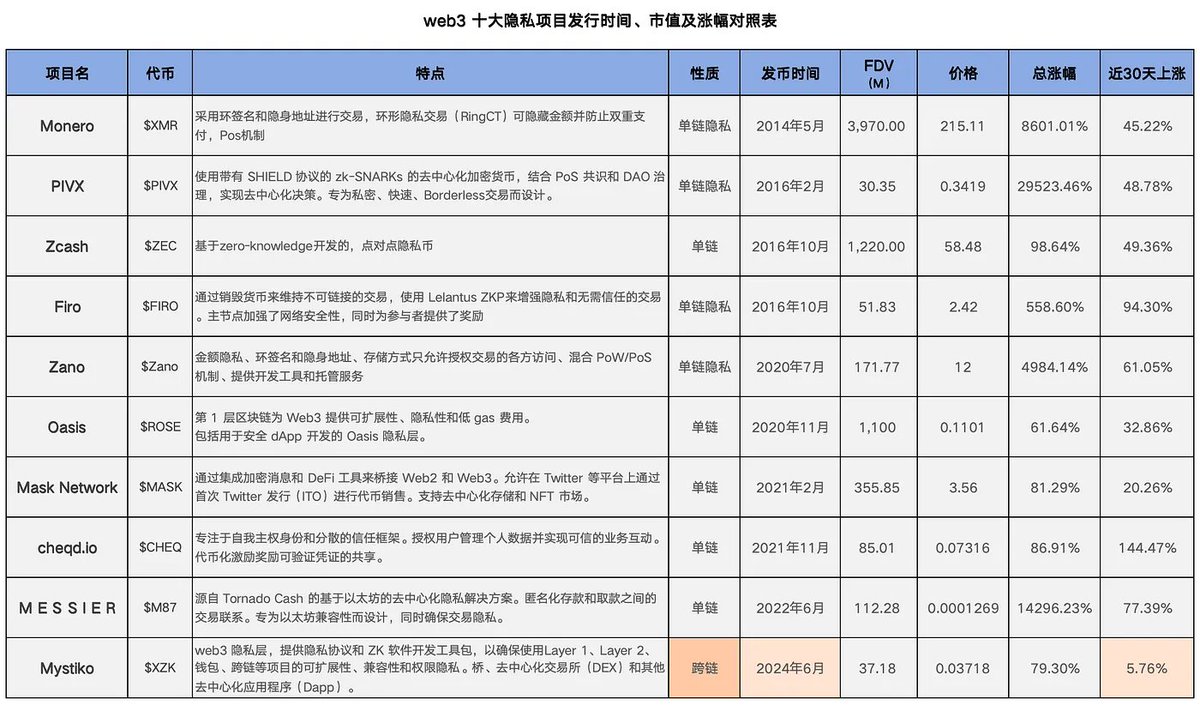1200x705 pixels.
Task: Click the 代币 column header
Action: coord(160,73)
